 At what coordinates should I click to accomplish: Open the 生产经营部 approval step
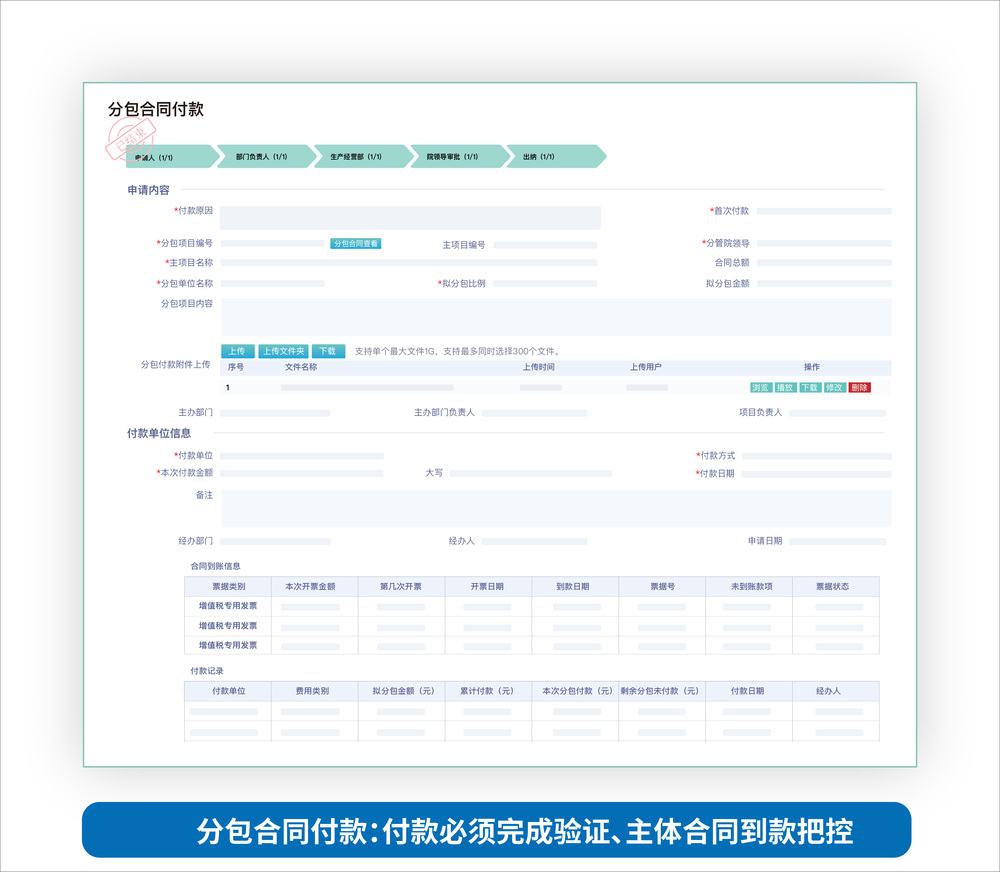pyautogui.click(x=357, y=157)
